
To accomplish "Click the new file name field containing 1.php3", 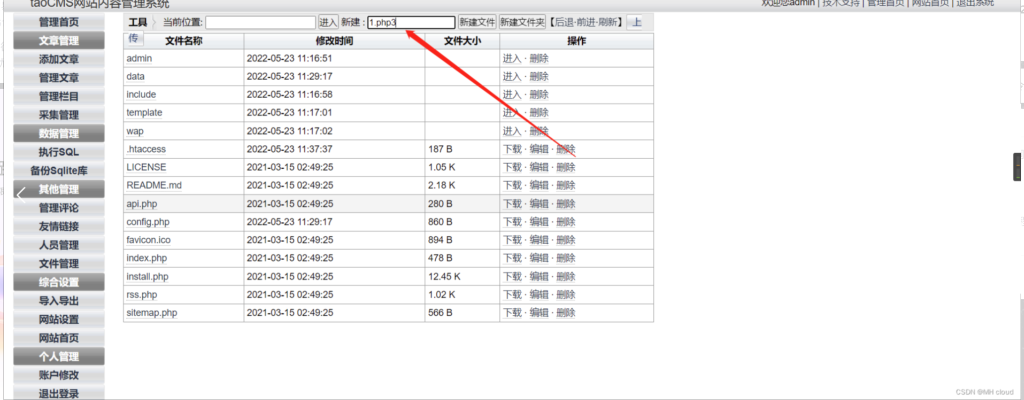I will pyautogui.click(x=410, y=21).
